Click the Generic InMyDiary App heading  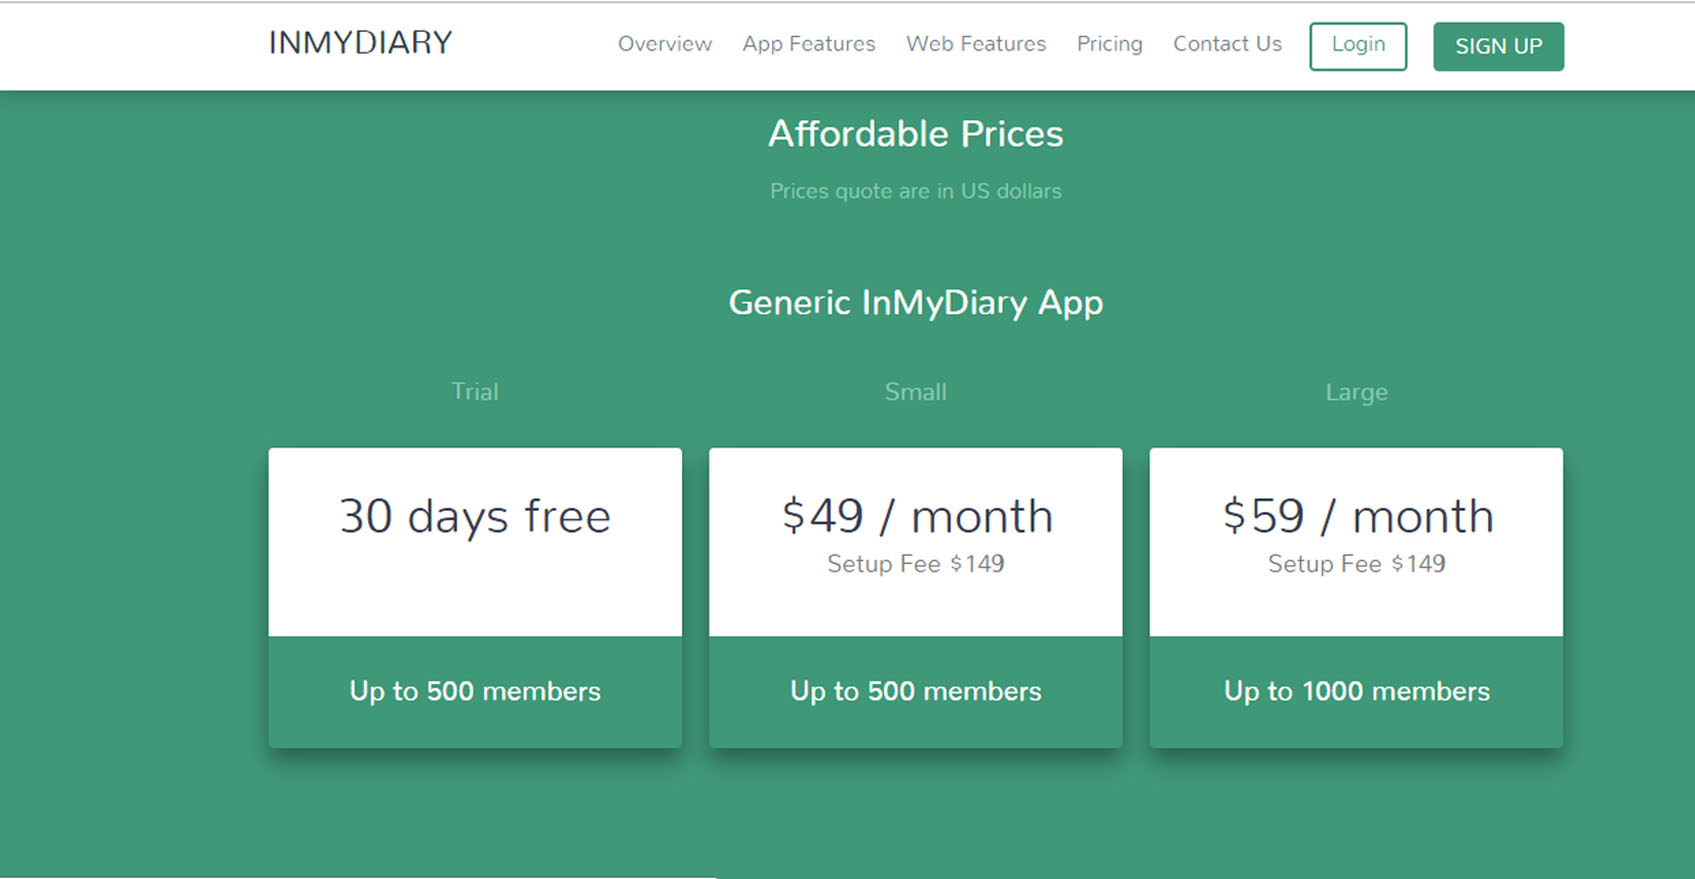coord(915,302)
